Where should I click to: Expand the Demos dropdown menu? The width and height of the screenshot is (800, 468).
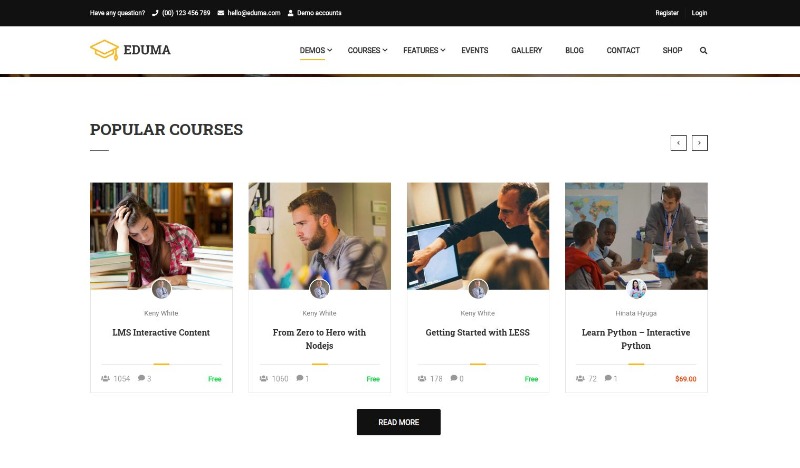point(316,50)
